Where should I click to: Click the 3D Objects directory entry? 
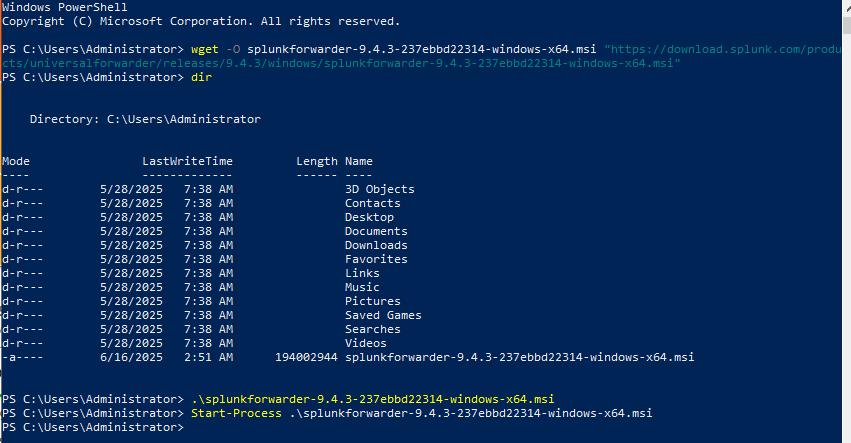(x=380, y=189)
